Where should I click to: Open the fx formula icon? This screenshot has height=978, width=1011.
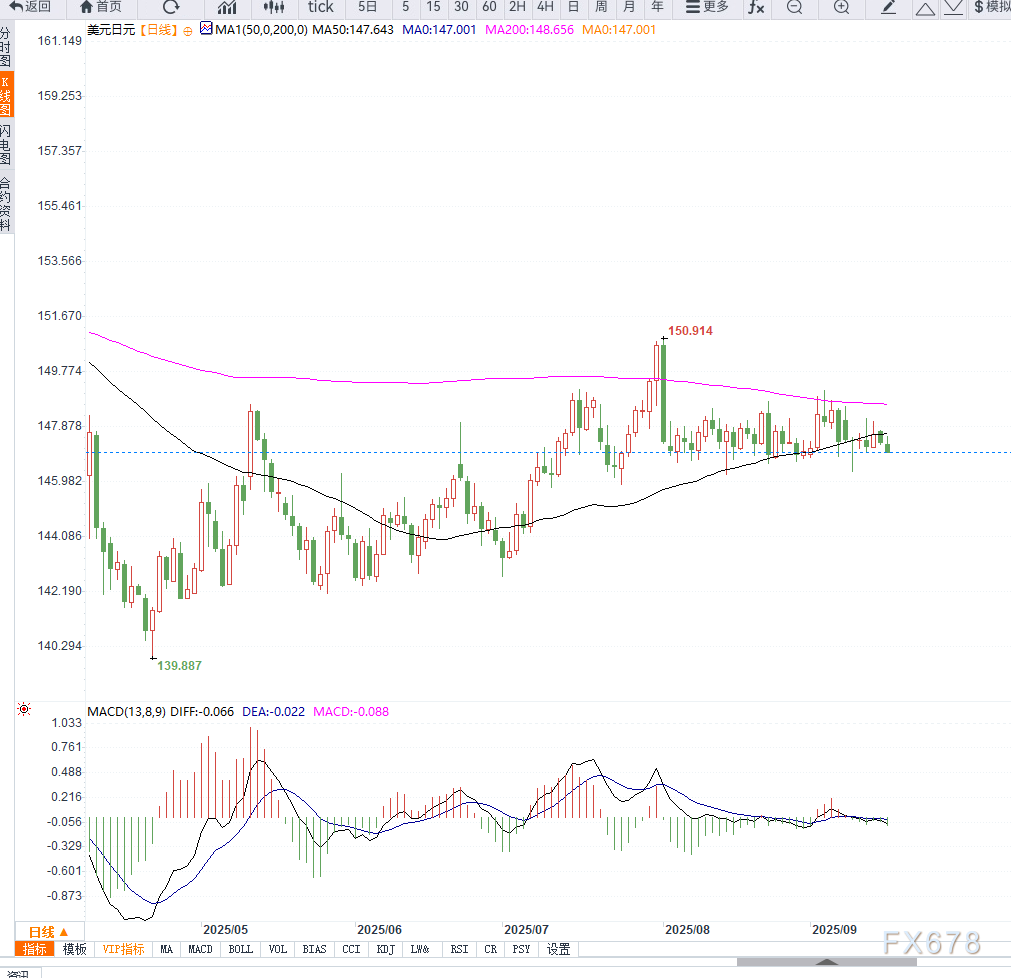click(756, 7)
